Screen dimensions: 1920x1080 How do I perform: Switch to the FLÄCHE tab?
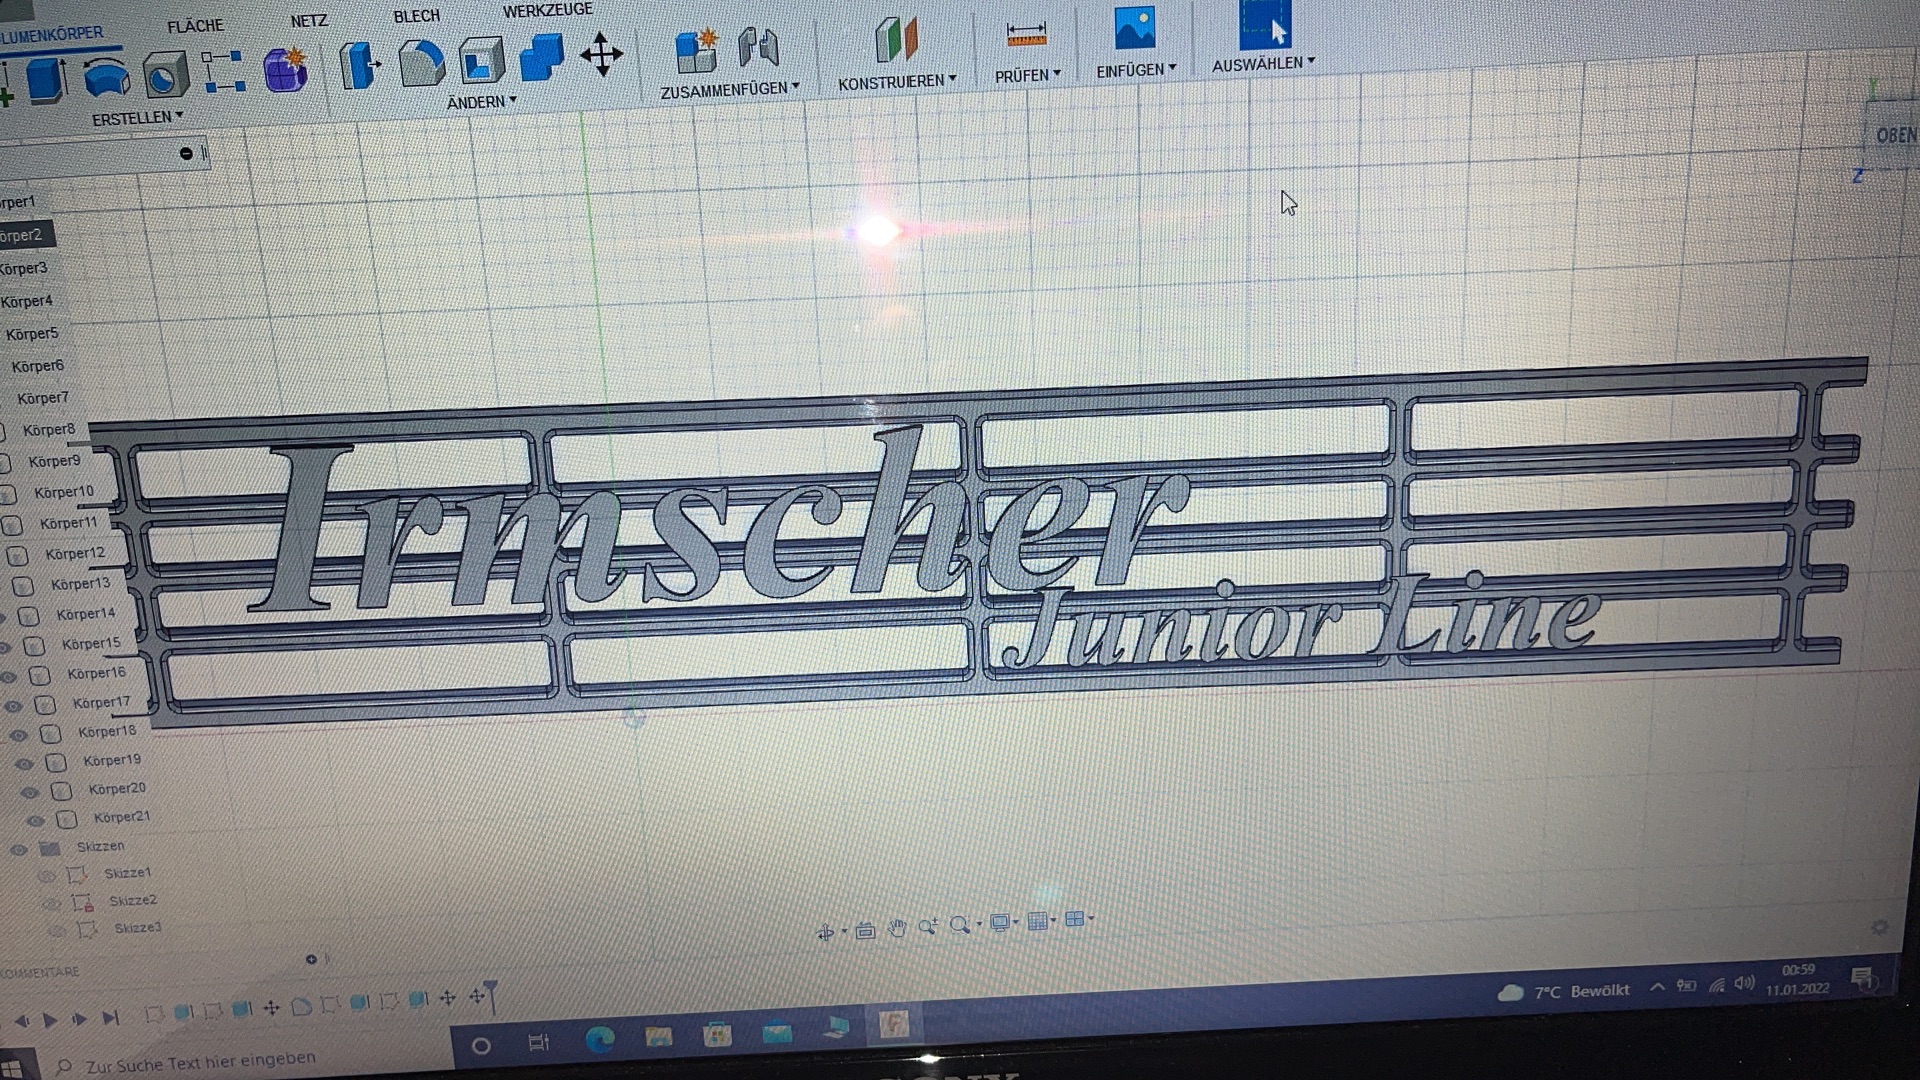coord(195,26)
